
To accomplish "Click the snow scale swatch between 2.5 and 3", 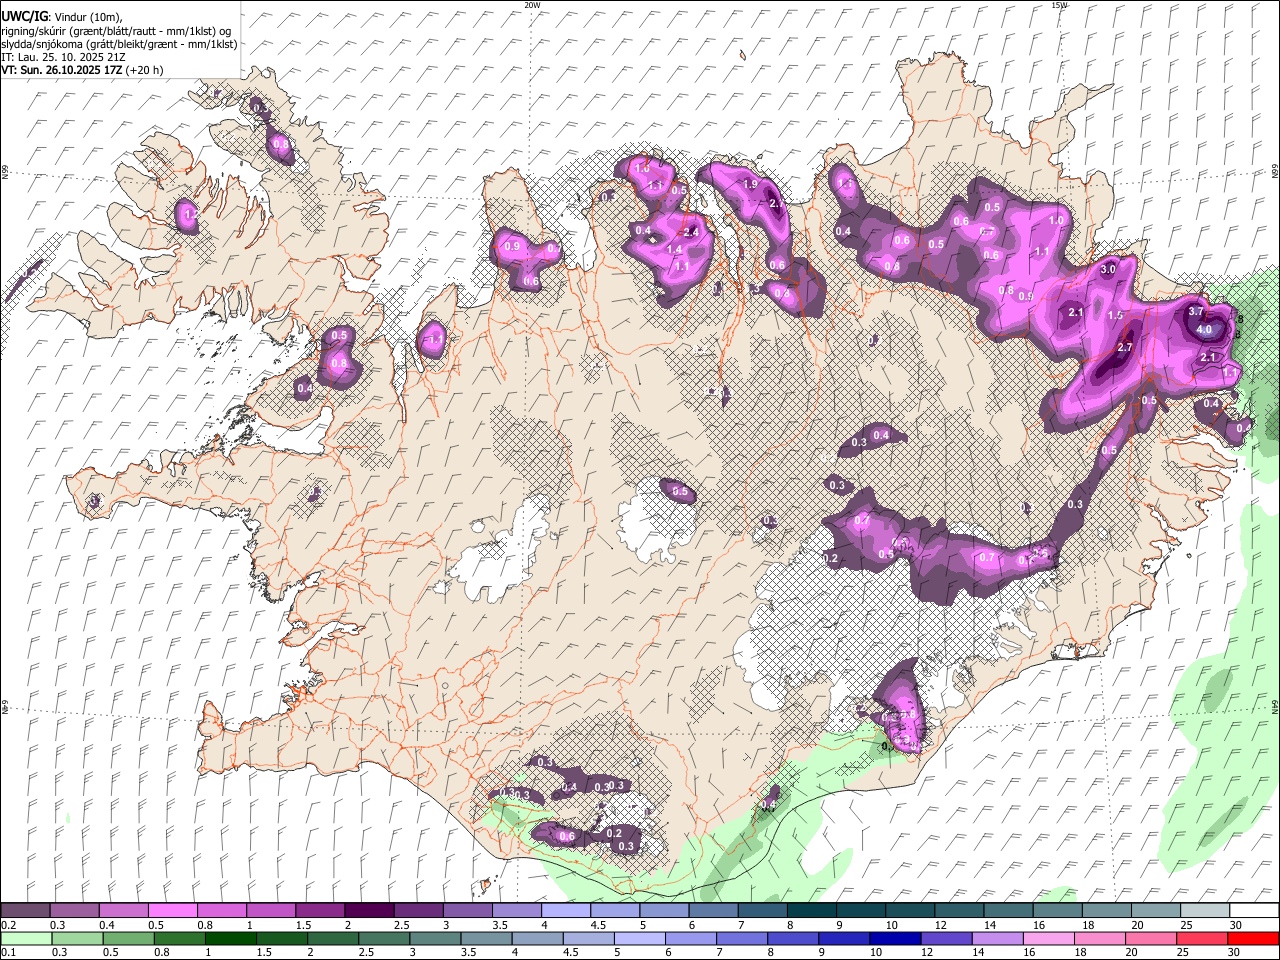I will point(418,911).
